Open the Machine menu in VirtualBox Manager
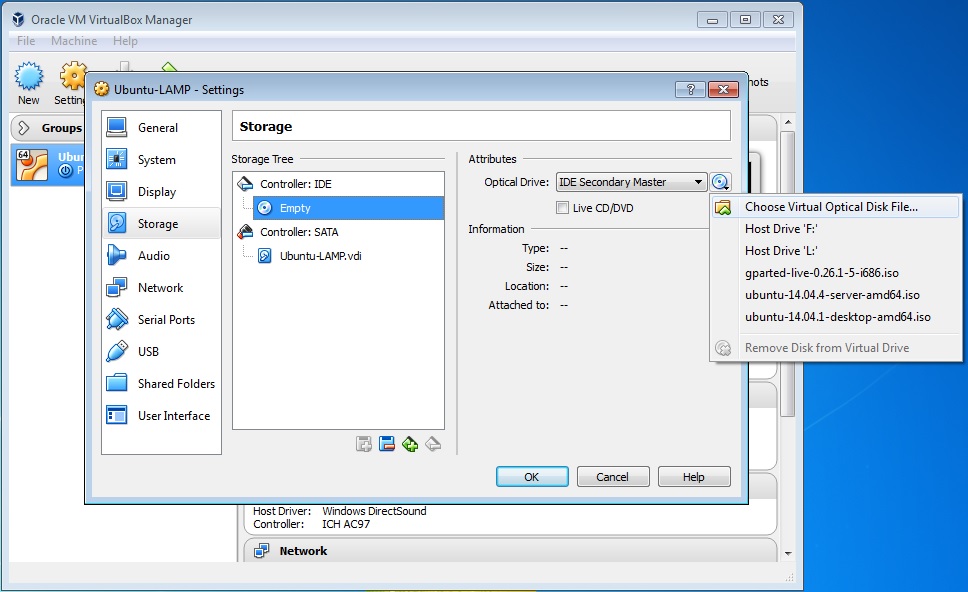This screenshot has height=592, width=968. tap(74, 41)
